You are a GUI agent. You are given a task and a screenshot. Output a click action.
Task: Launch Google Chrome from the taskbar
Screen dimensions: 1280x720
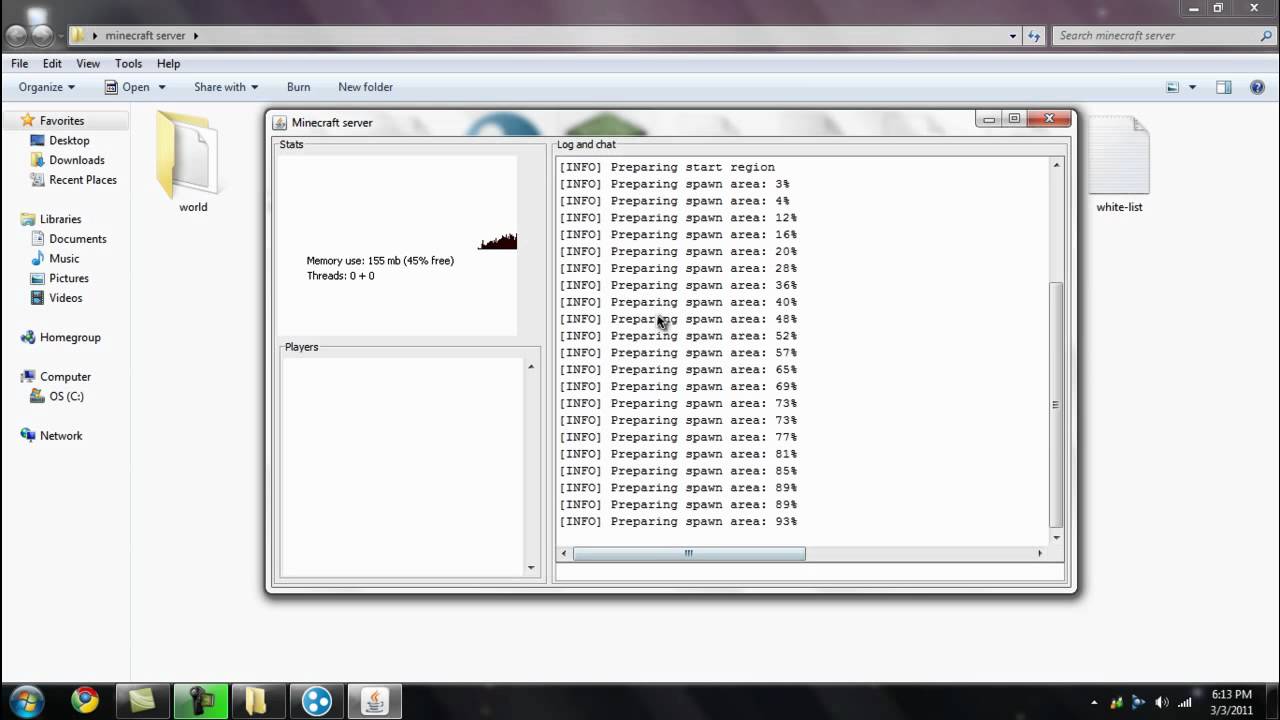(85, 700)
